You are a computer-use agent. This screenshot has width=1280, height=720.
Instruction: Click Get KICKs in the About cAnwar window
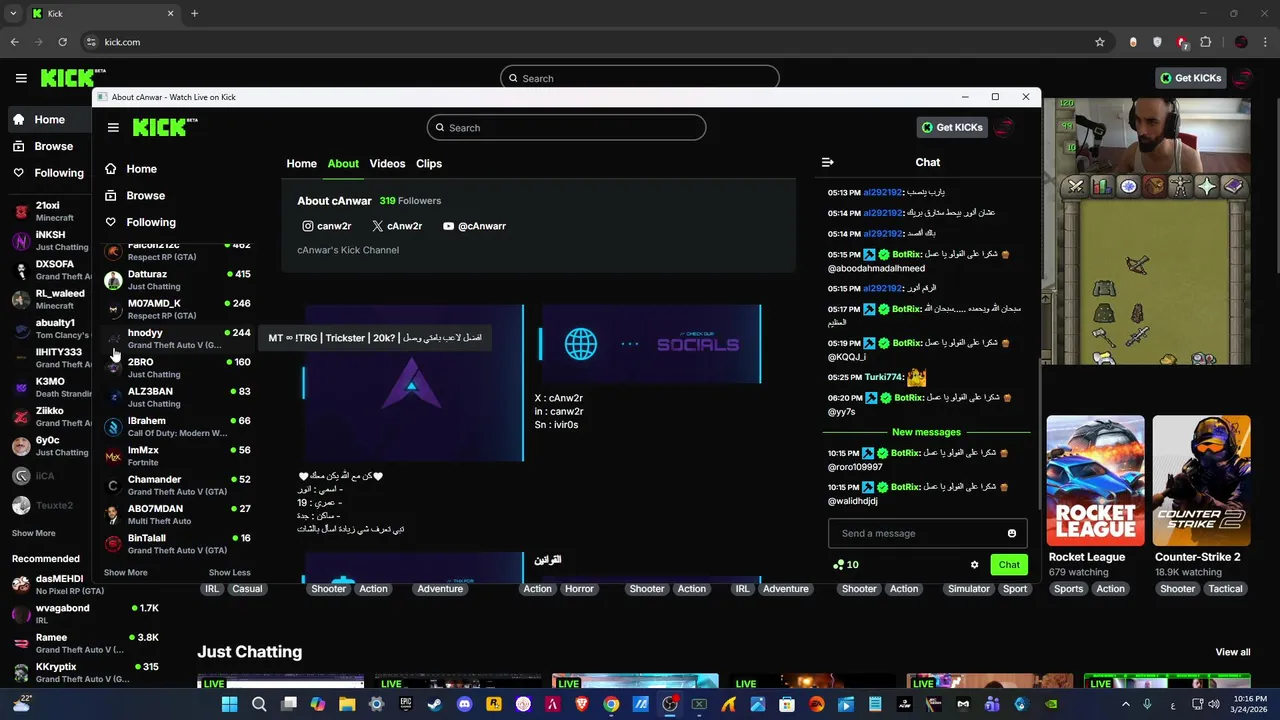pyautogui.click(x=952, y=127)
